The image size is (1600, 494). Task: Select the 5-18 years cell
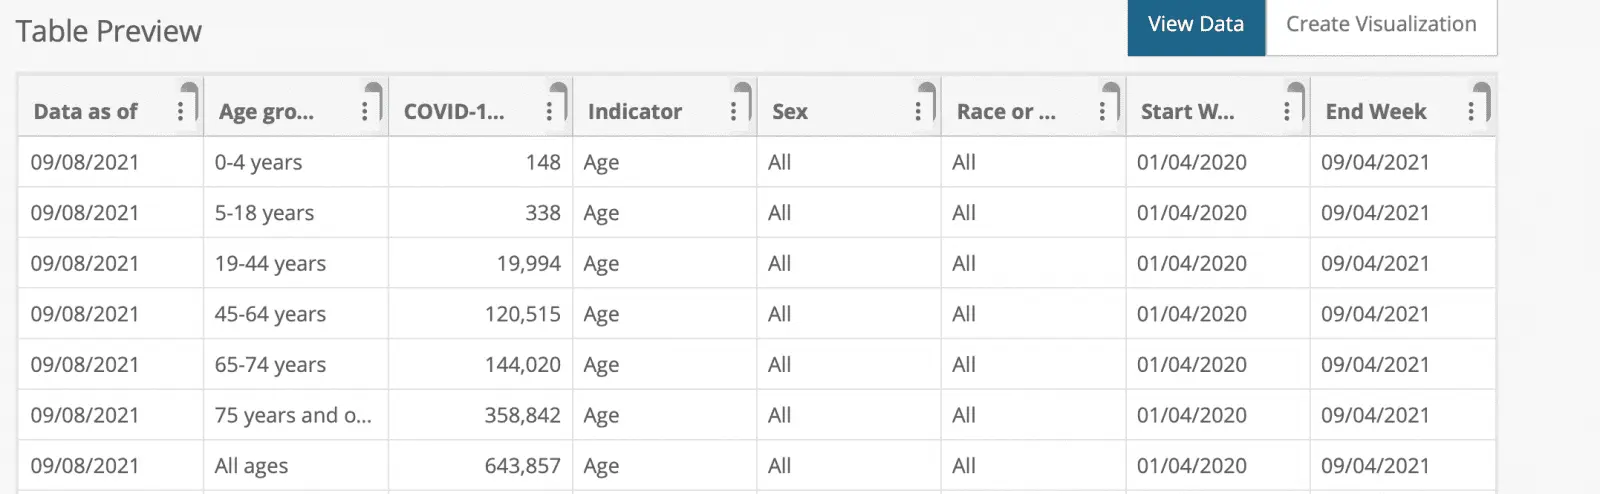(x=295, y=213)
